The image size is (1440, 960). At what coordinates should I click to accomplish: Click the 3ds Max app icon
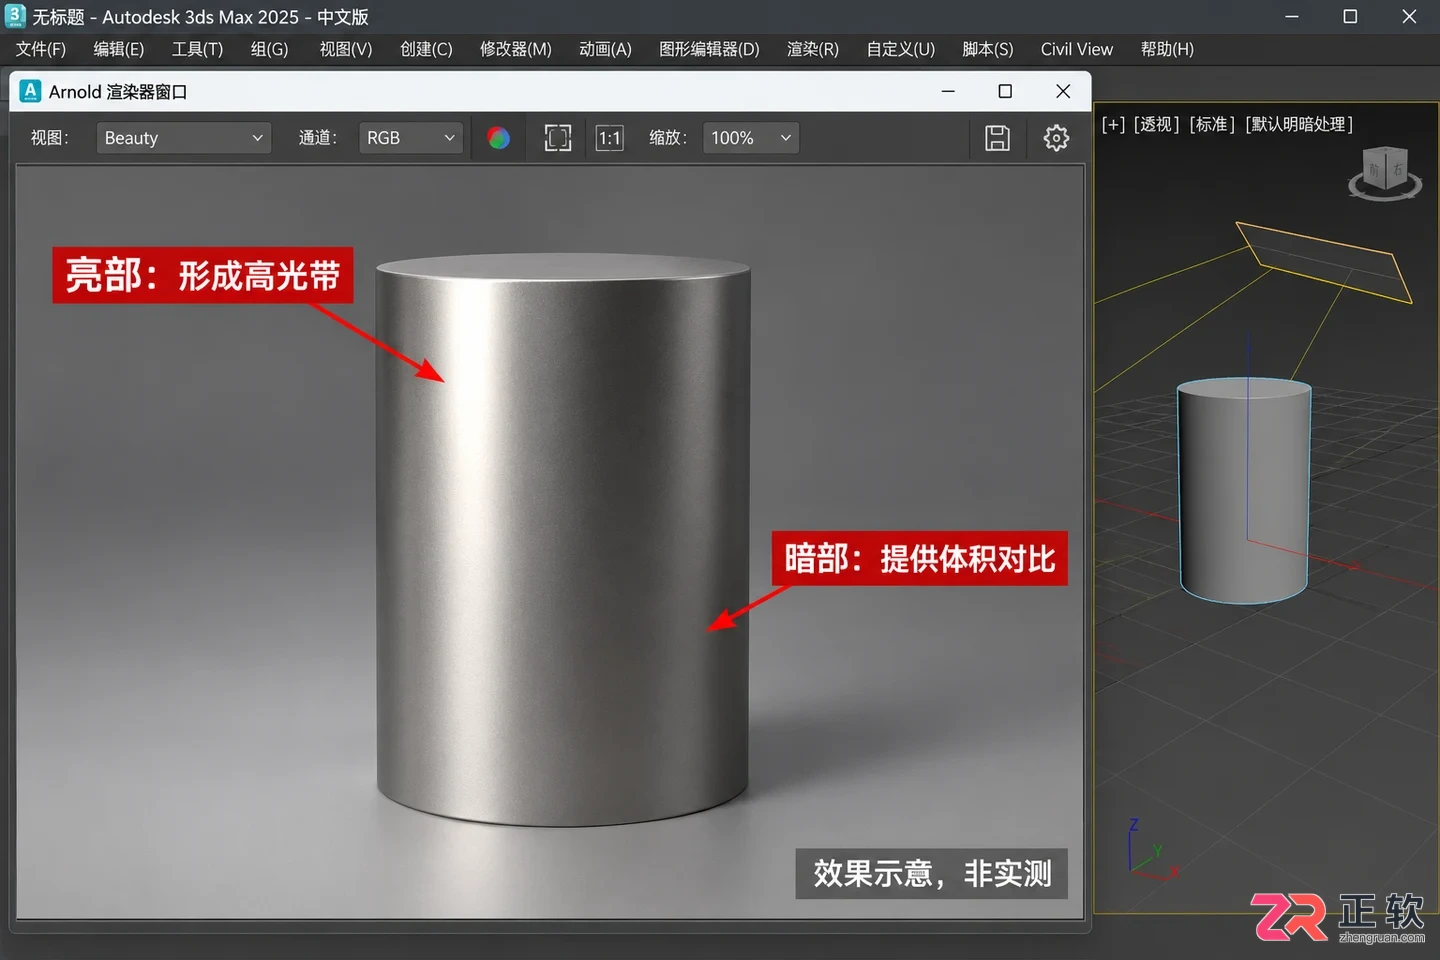click(15, 16)
